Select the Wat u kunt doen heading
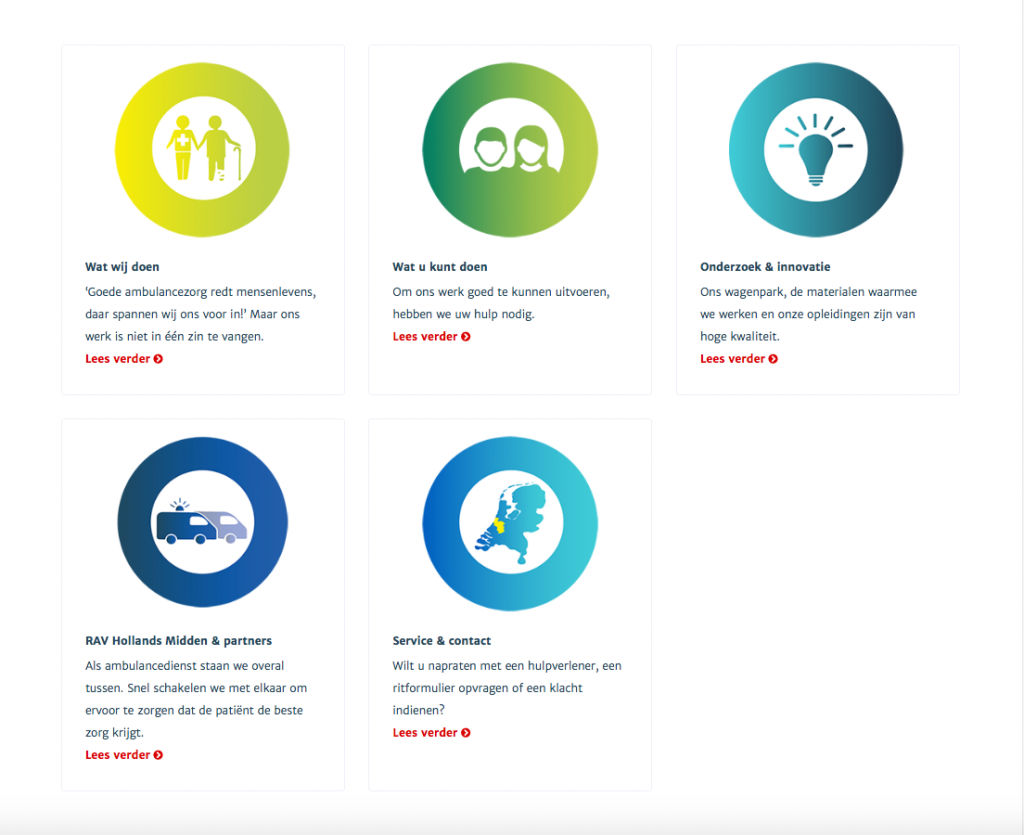 point(440,267)
